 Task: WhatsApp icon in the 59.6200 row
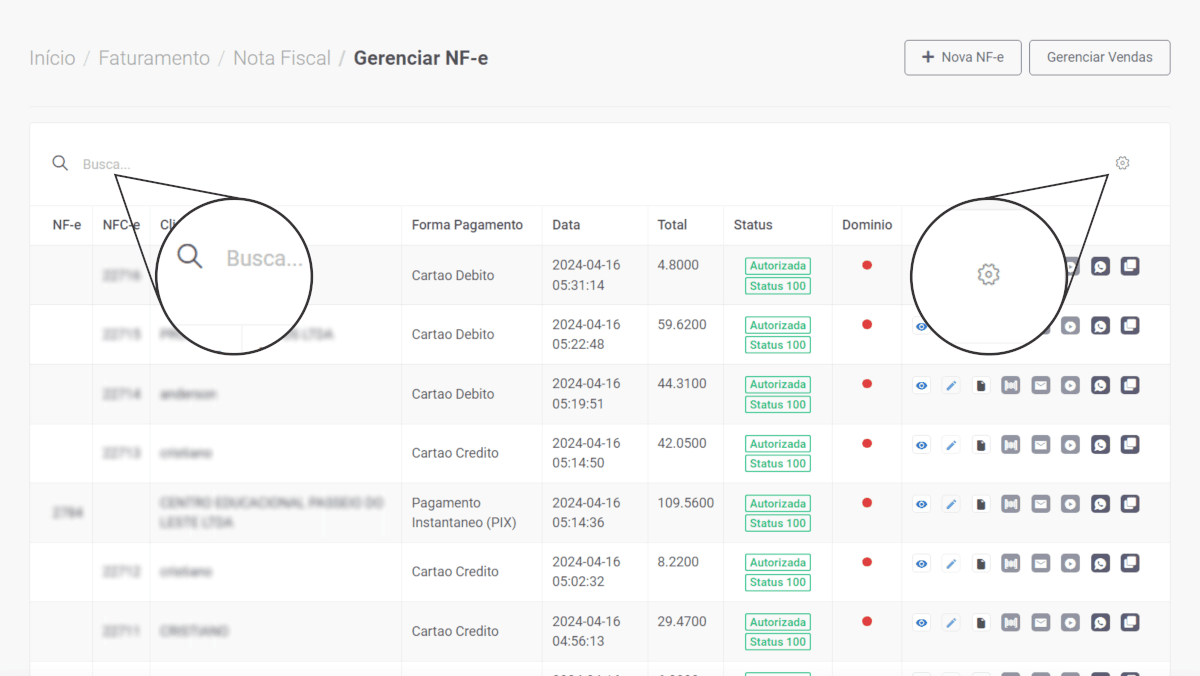pyautogui.click(x=1100, y=325)
